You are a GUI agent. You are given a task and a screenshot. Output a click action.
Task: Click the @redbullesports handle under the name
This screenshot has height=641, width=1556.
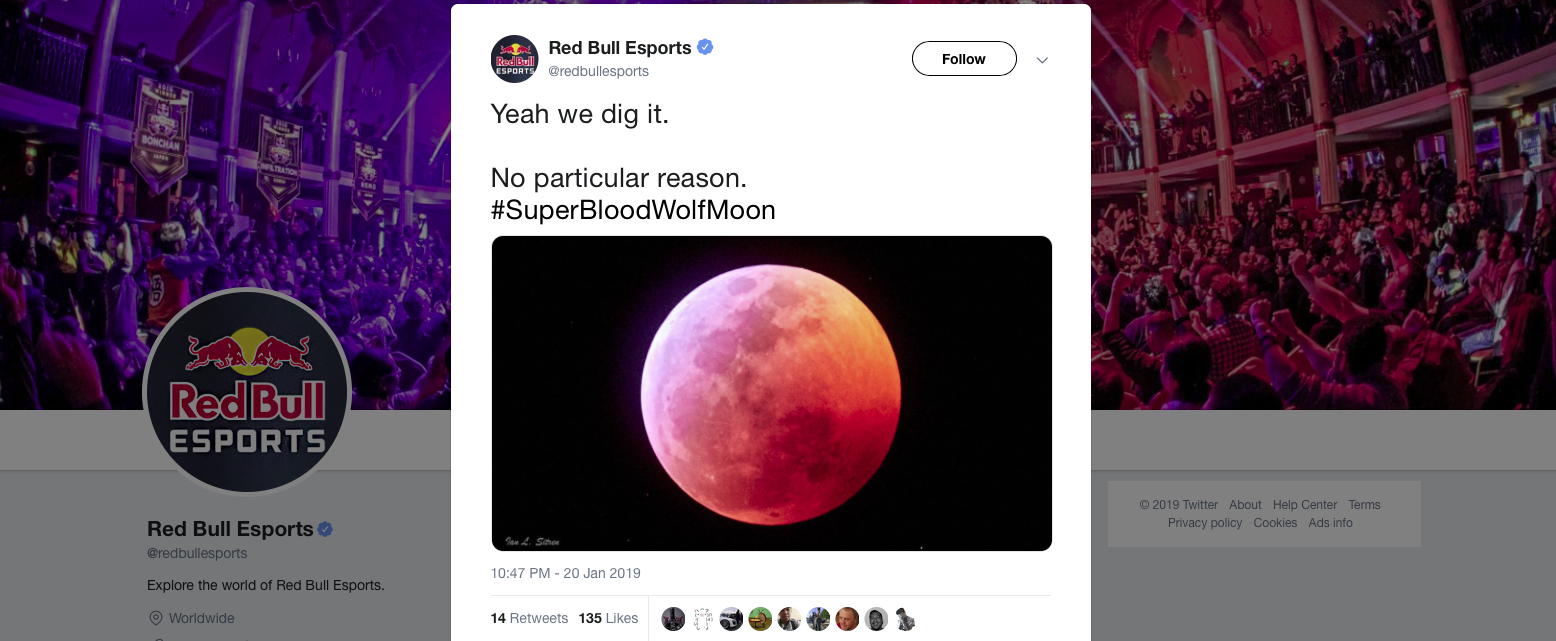[598, 71]
